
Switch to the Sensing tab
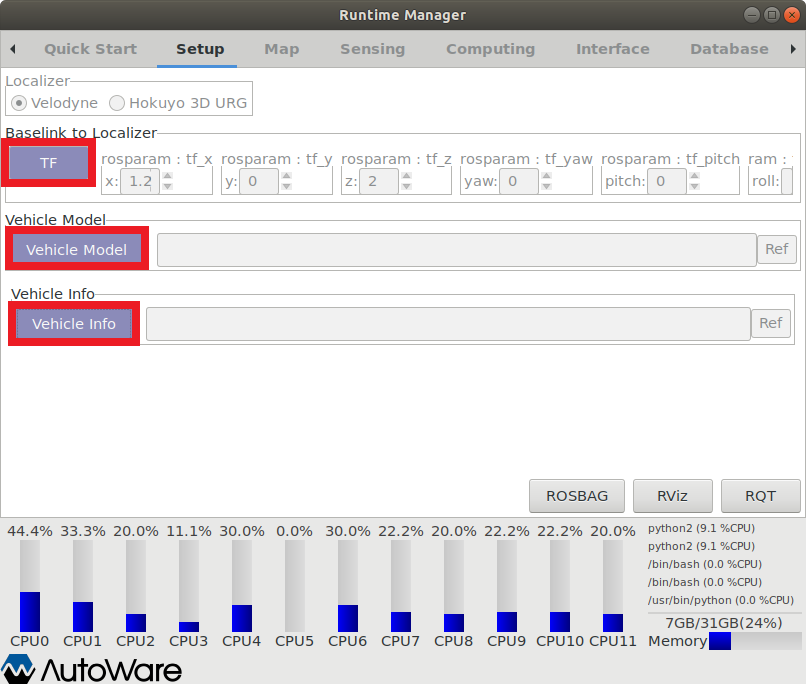pyautogui.click(x=372, y=49)
